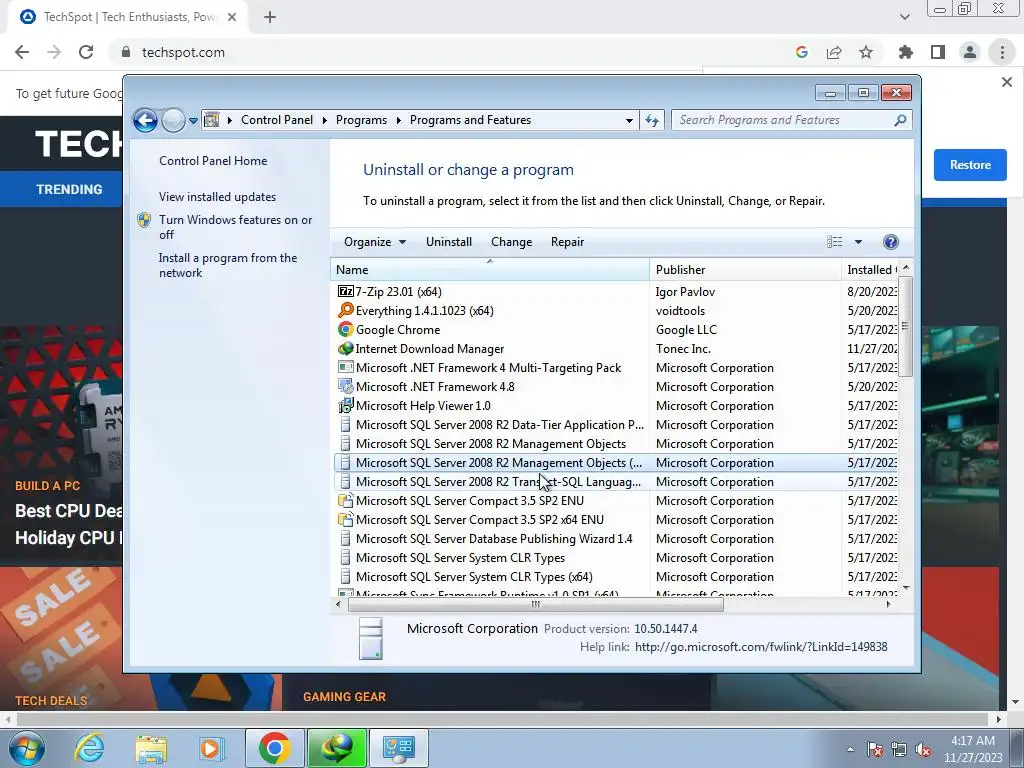The image size is (1024, 768).
Task: Click the Restore button in Chrome
Action: pos(970,165)
